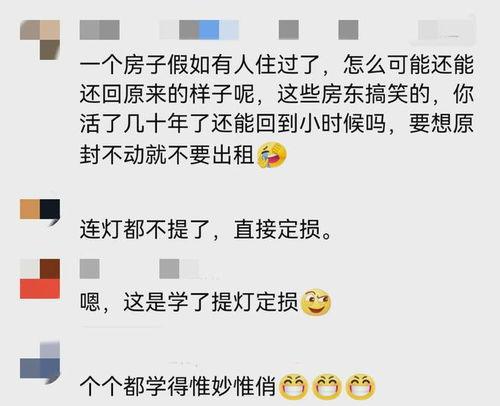Image resolution: width=500 pixels, height=406 pixels.
Task: Click the blurred button at top right corner
Action: (x=446, y=30)
